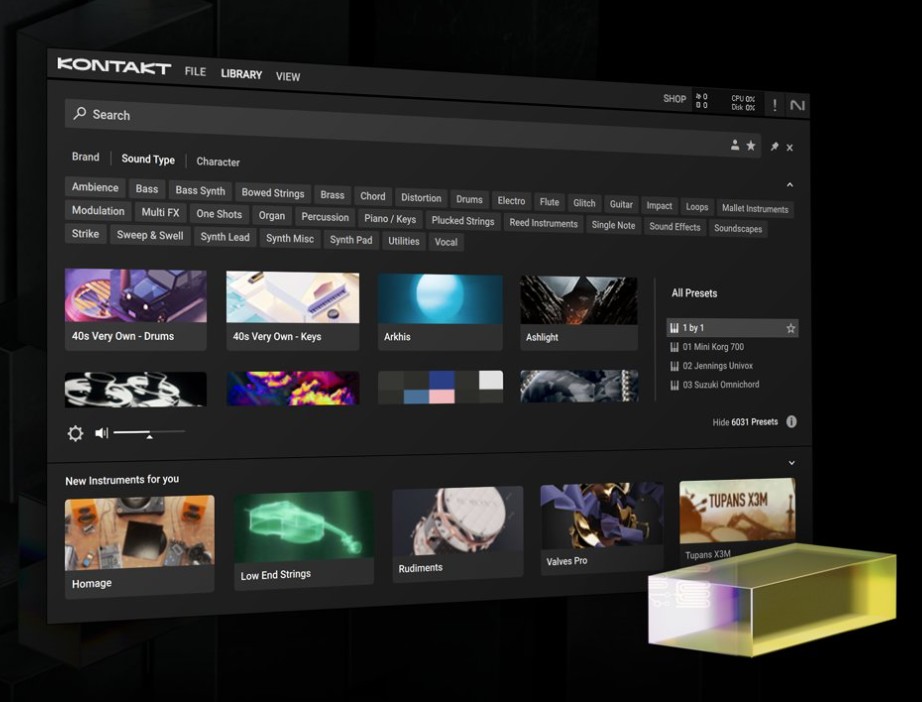922x702 pixels.
Task: Click the keyboard icon beside 01 Mini Korg 700
Action: (674, 347)
